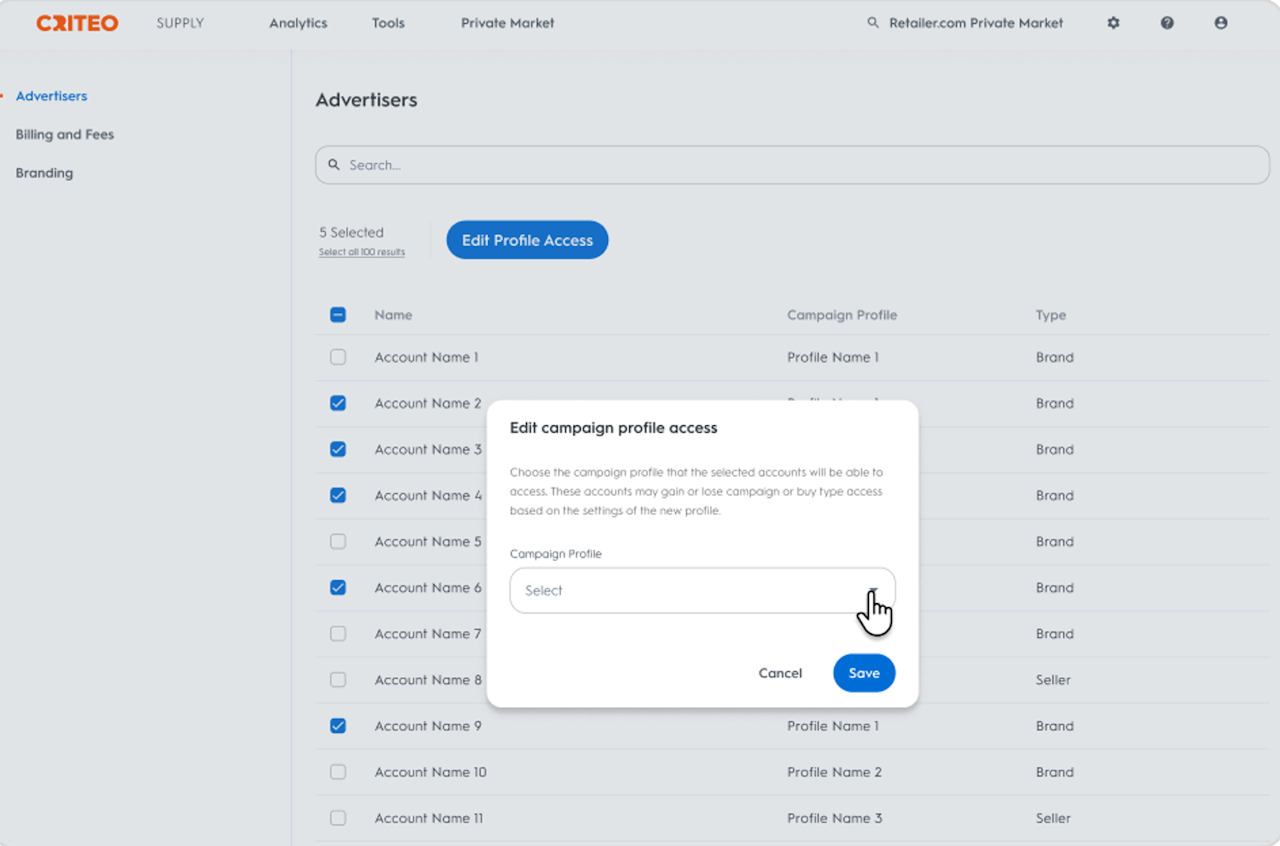This screenshot has width=1280, height=846.
Task: Click Save in the dialog
Action: 864,673
